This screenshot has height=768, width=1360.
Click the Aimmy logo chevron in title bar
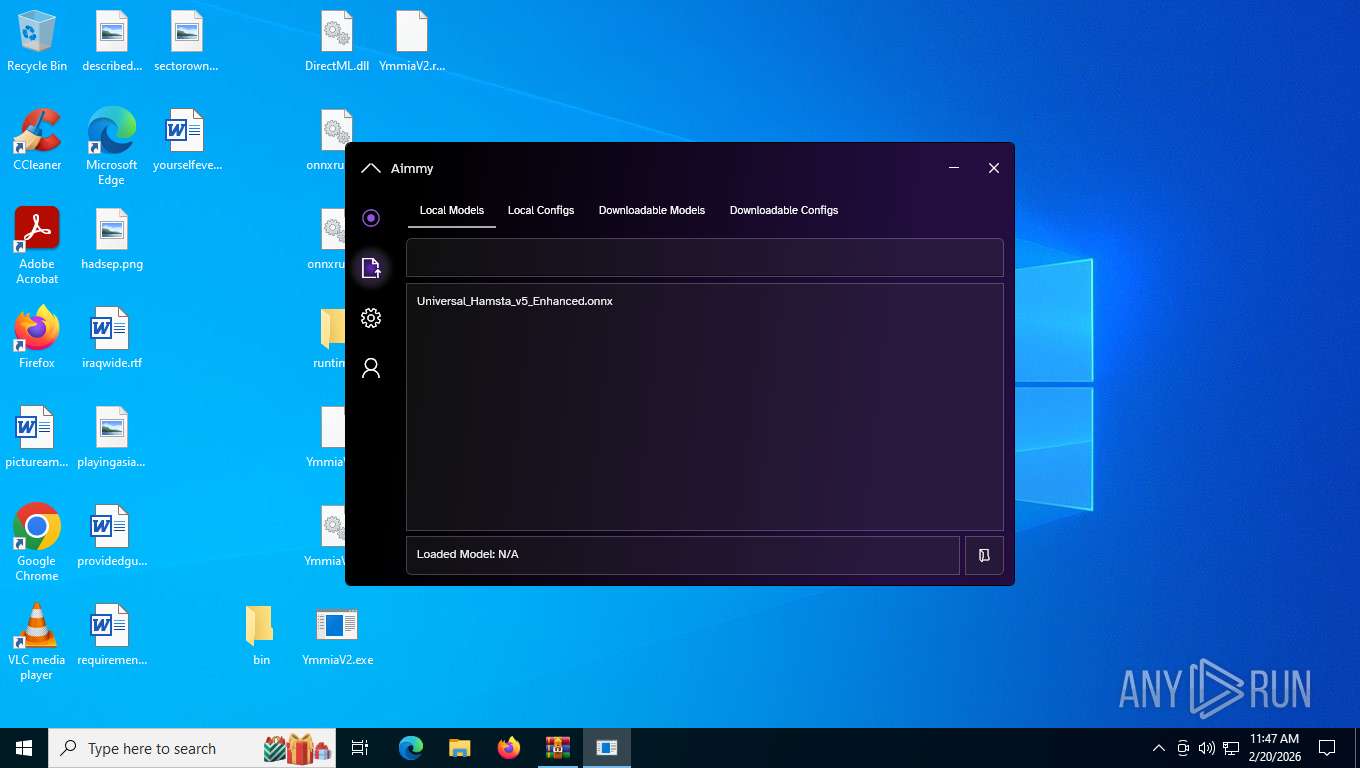pyautogui.click(x=371, y=168)
